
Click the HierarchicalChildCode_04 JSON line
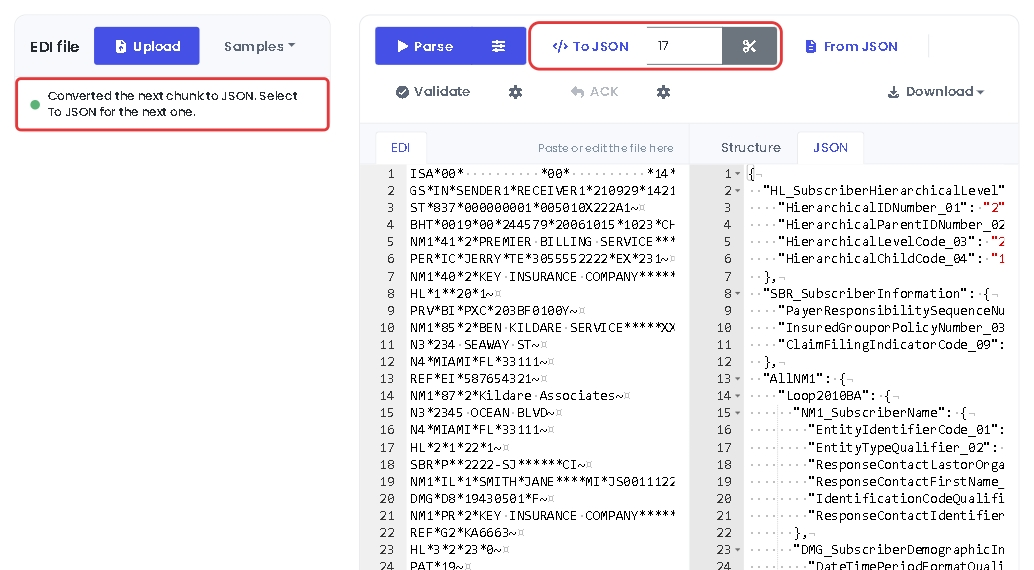(x=877, y=259)
